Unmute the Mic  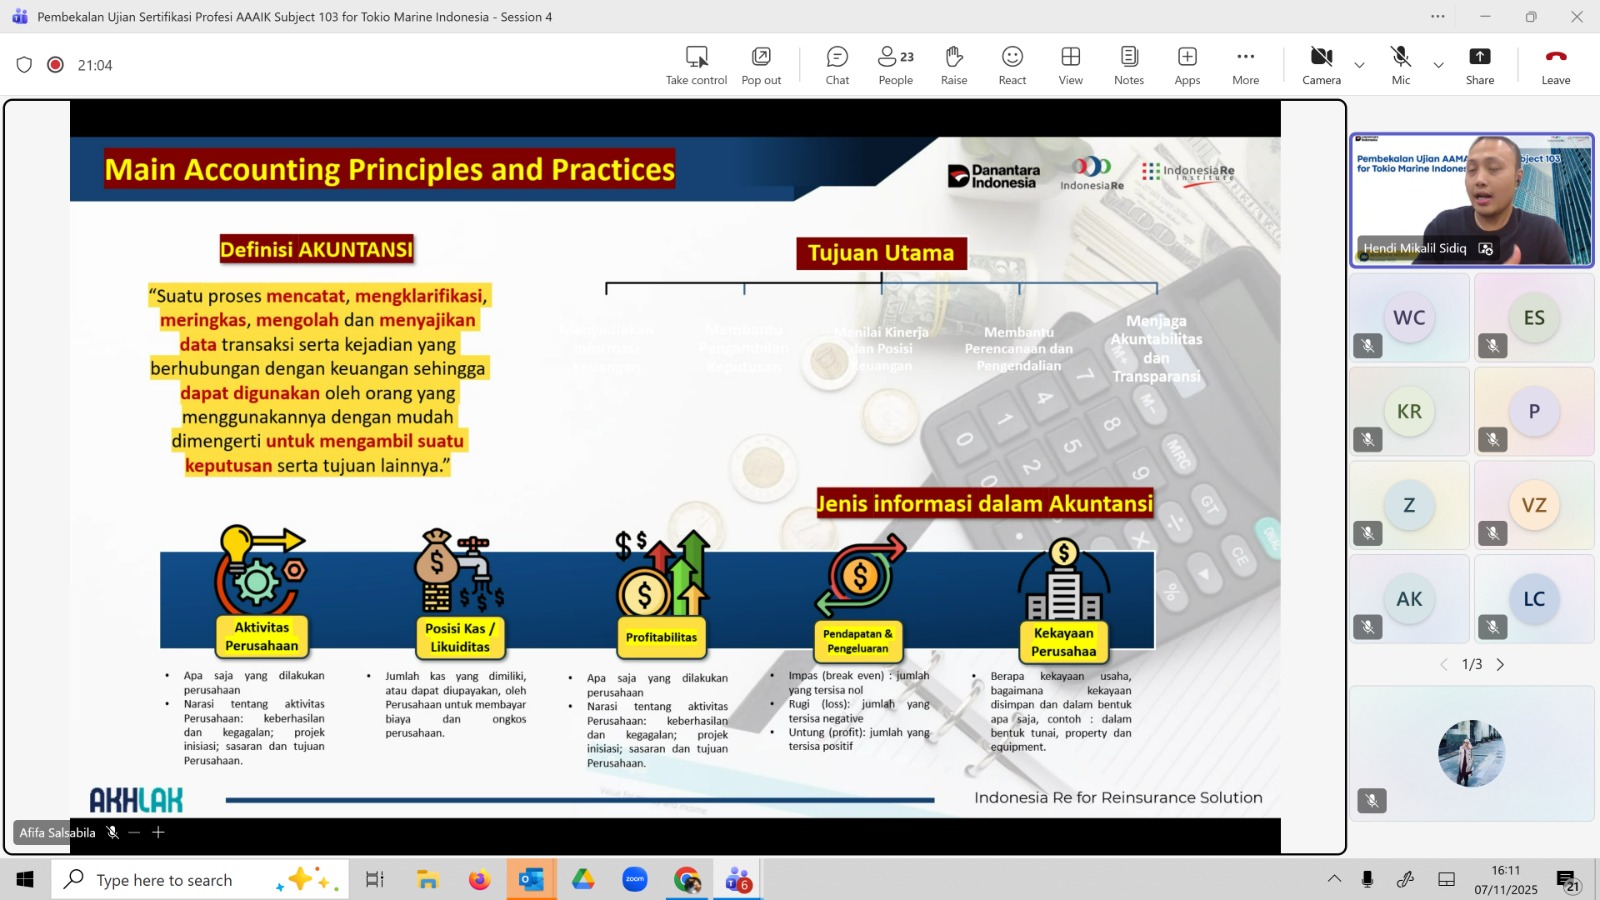pyautogui.click(x=1401, y=65)
